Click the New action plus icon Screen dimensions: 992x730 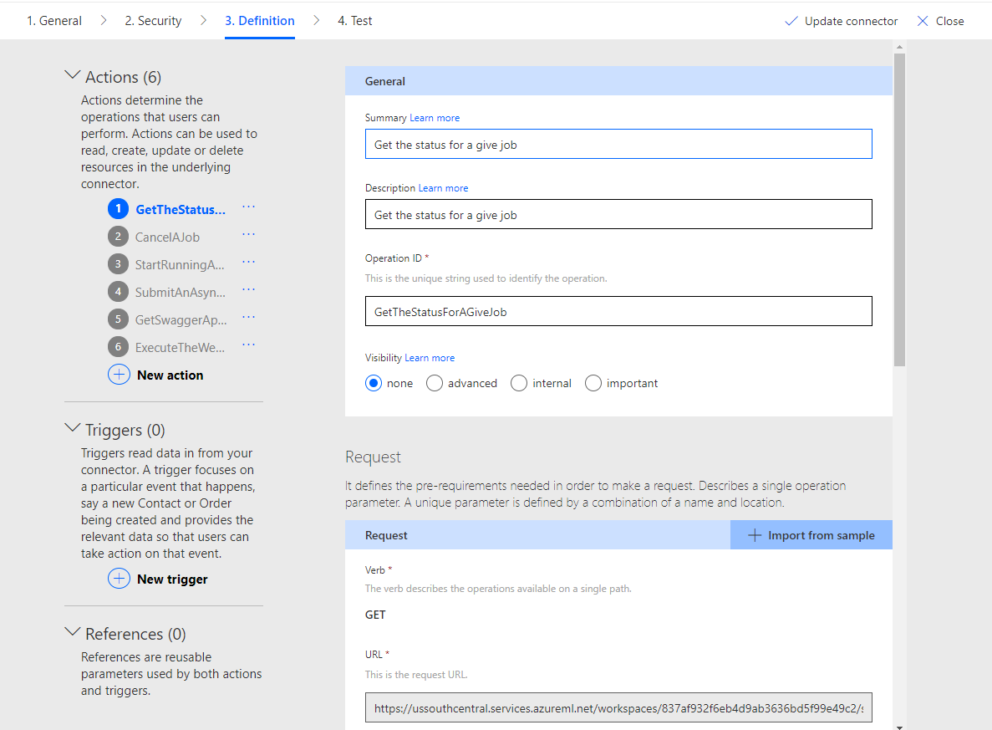coord(119,374)
